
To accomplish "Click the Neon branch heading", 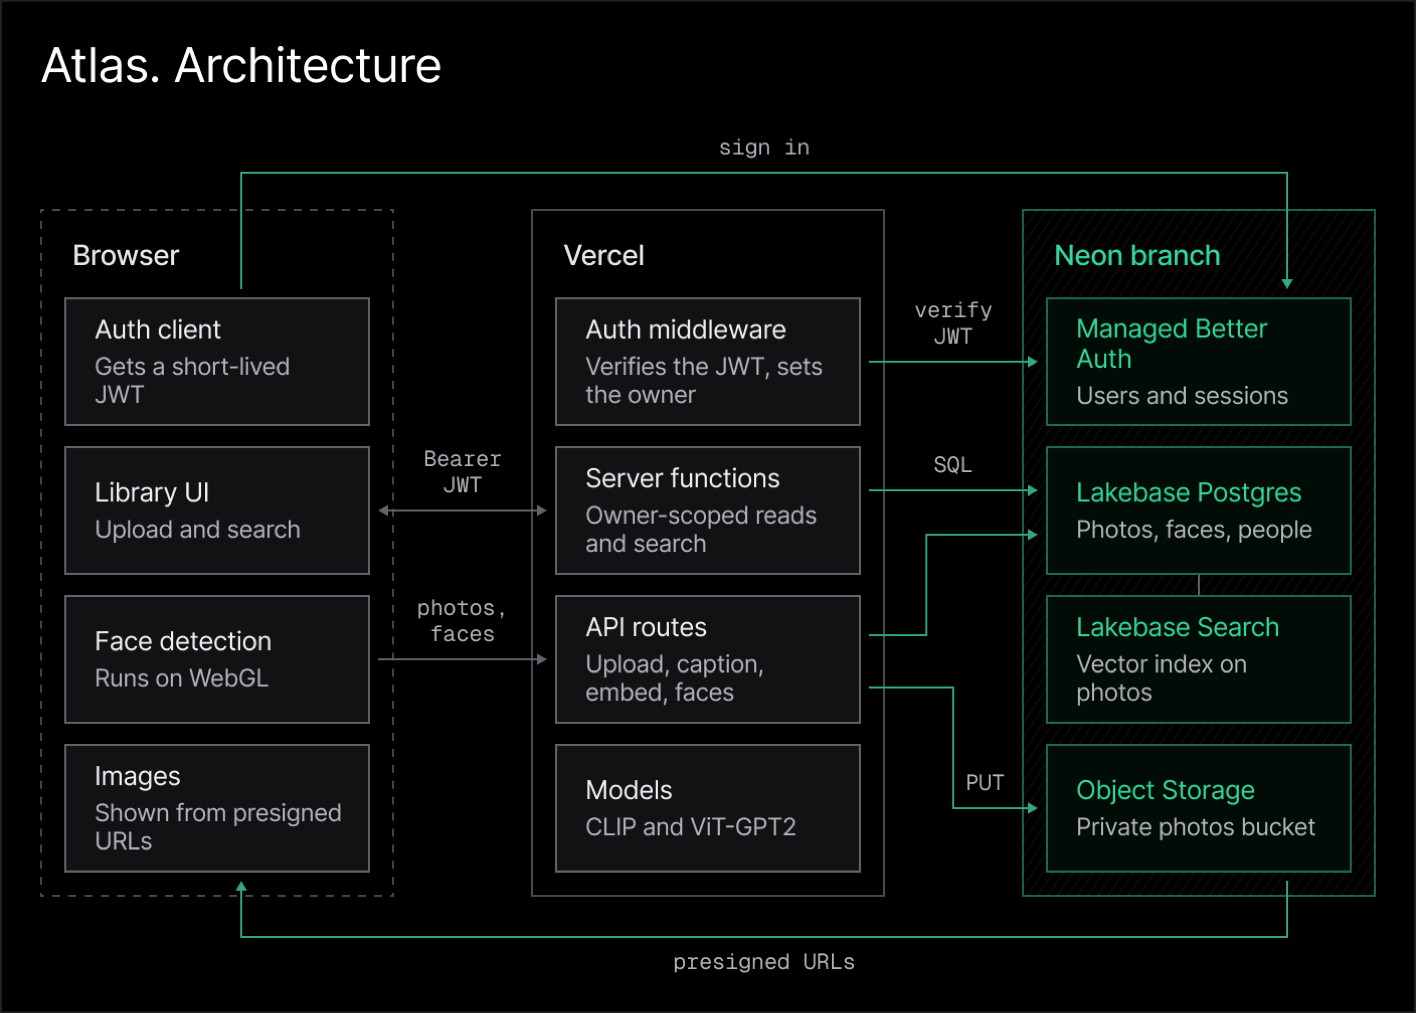I will 1137,256.
